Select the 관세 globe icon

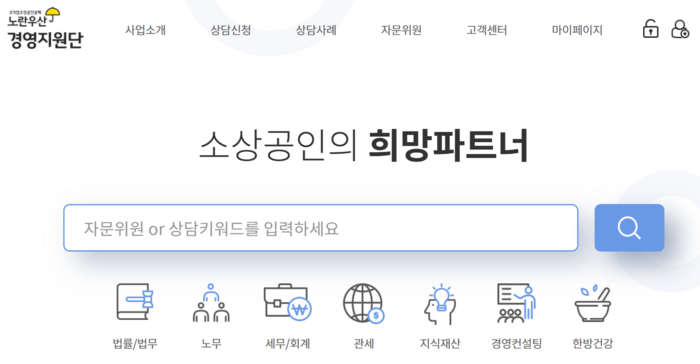tap(364, 303)
